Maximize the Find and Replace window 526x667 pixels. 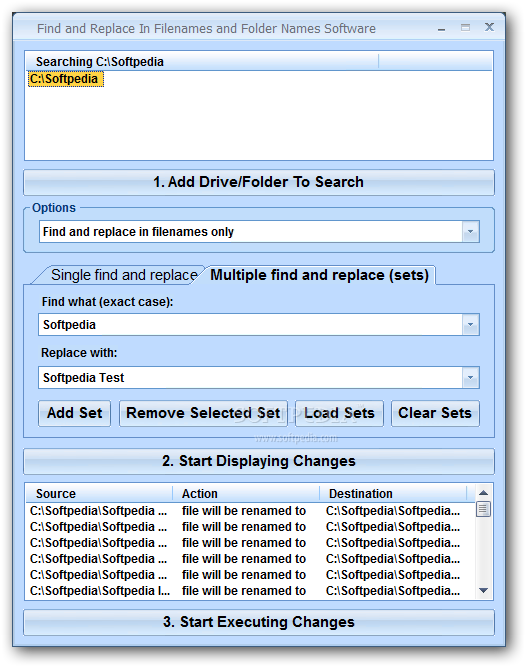click(465, 28)
